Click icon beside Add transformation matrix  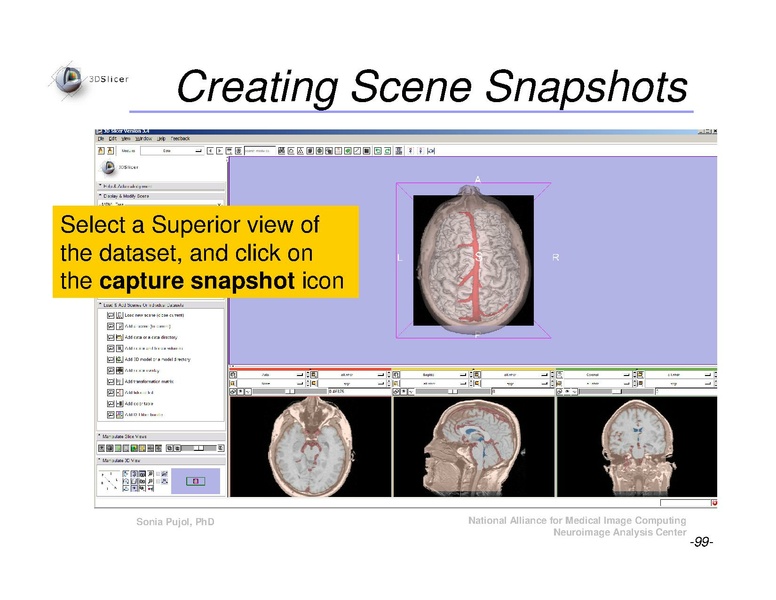coord(119,382)
